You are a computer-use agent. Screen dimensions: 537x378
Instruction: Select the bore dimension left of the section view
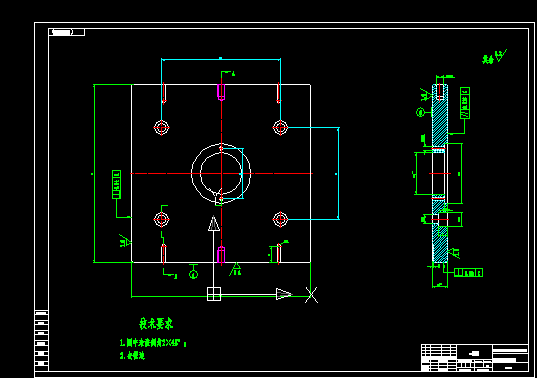point(415,174)
